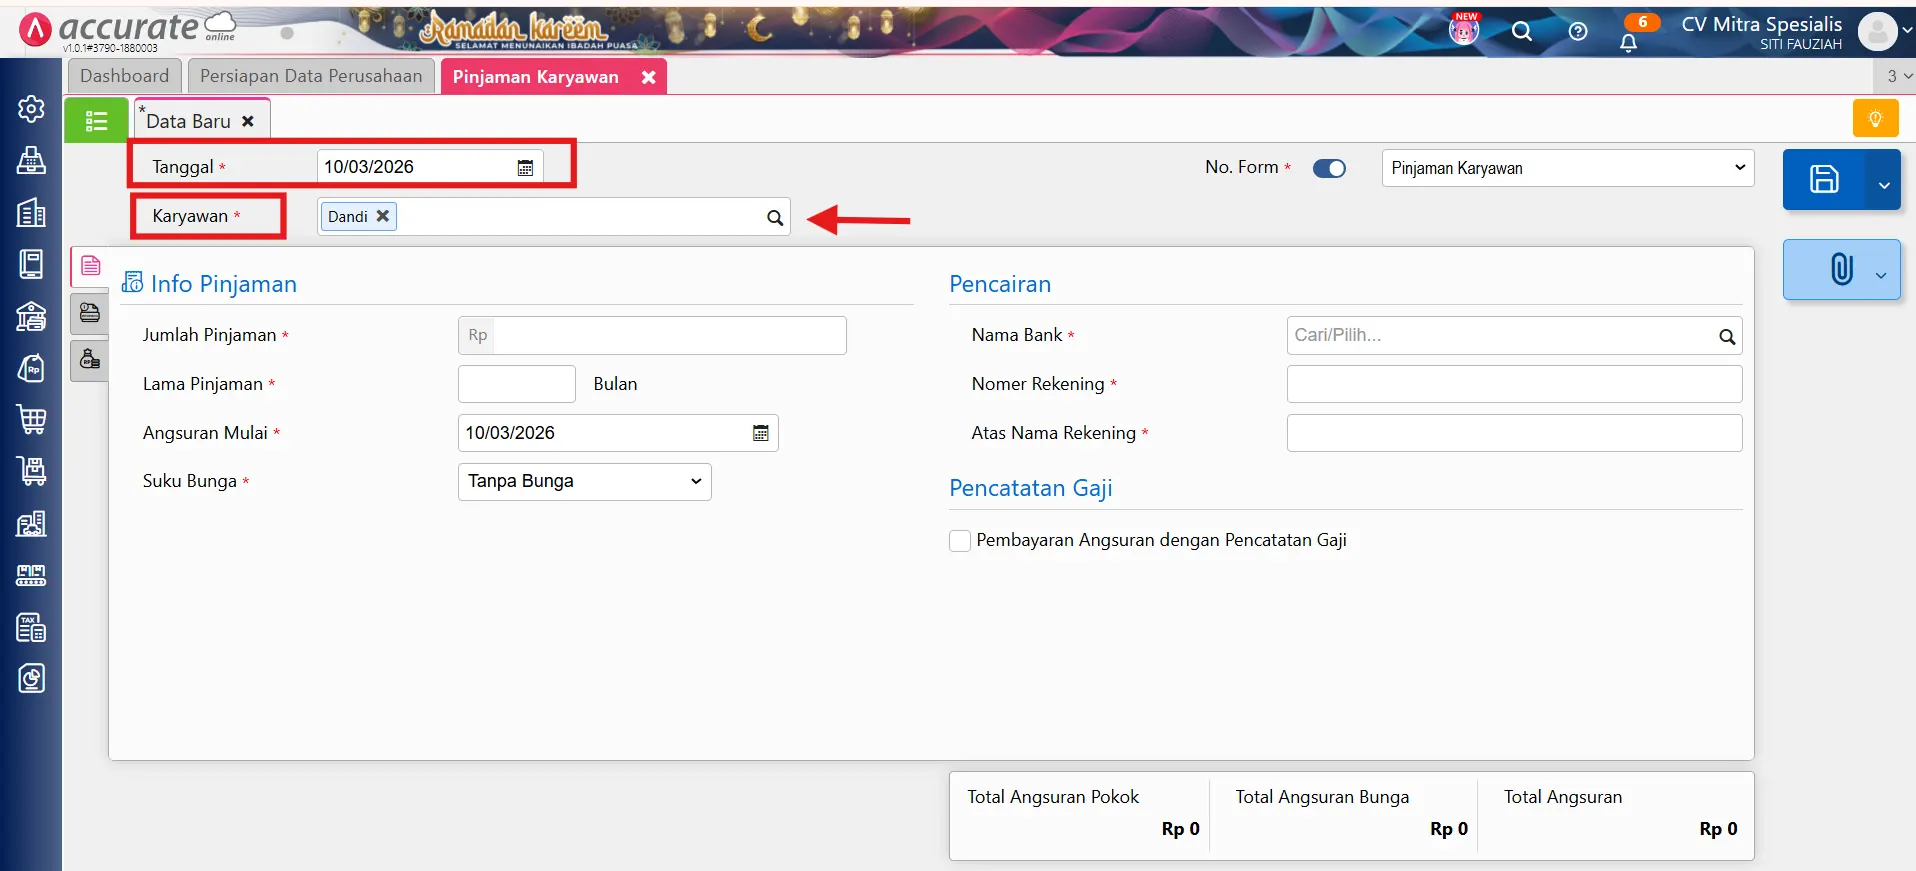Image resolution: width=1916 pixels, height=871 pixels.
Task: Enable Pembayaran Angsuran dengan Pencatatan Gaji checkbox
Action: tap(960, 541)
